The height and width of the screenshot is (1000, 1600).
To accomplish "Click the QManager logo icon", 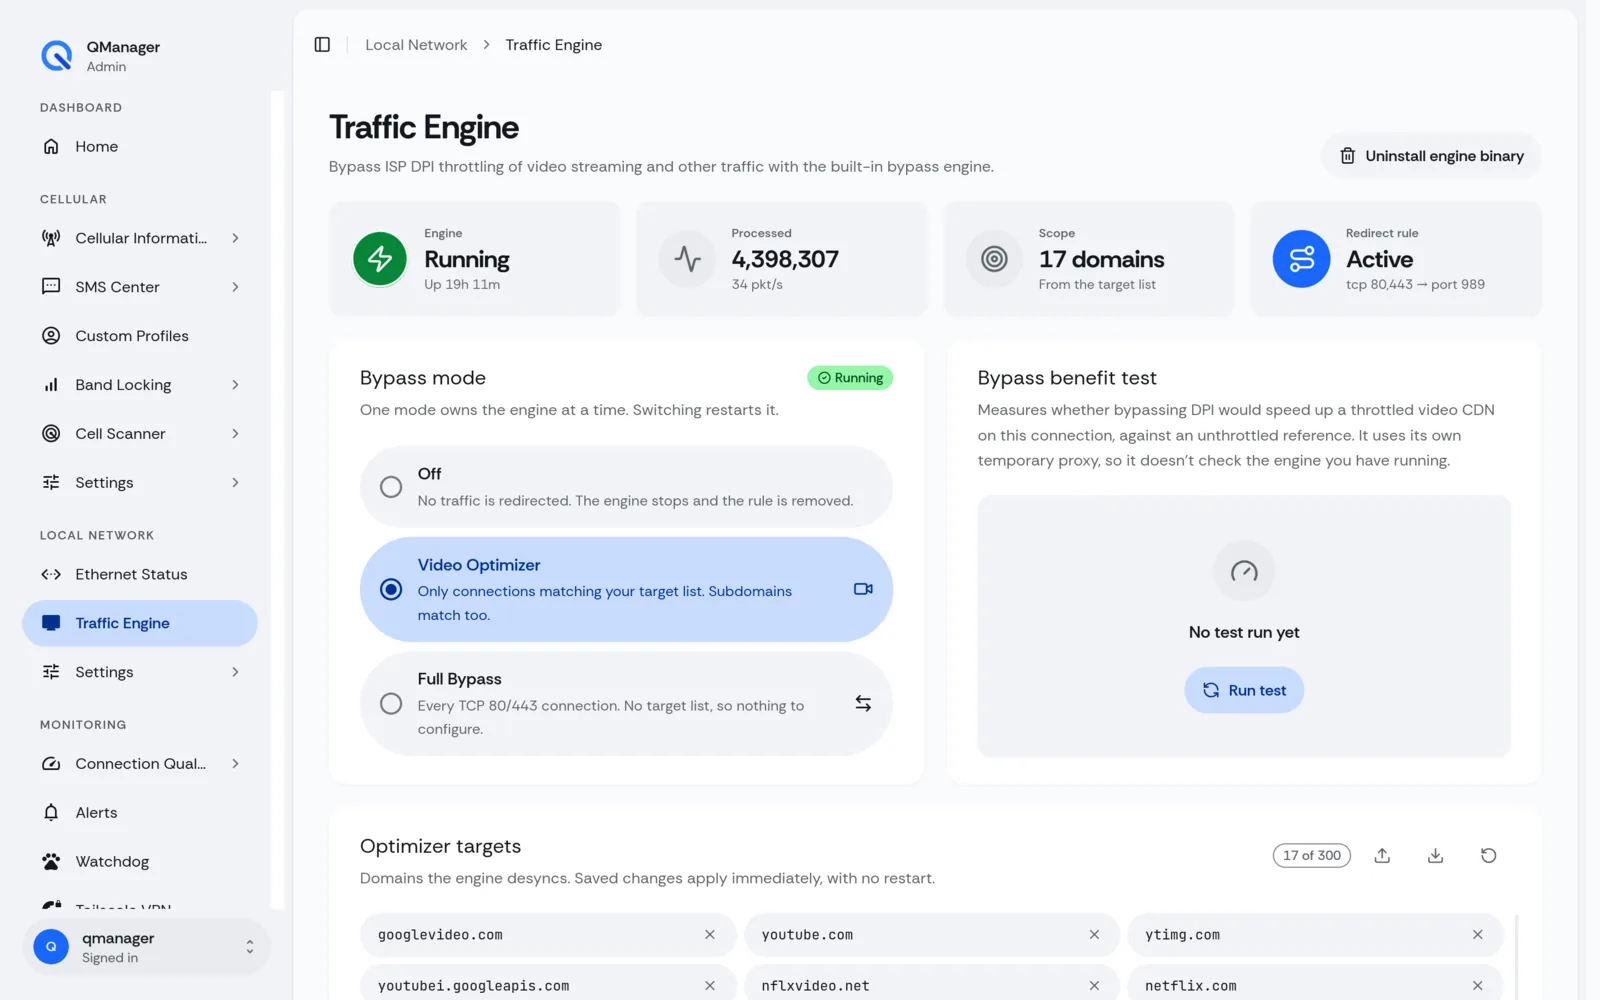I will coord(57,56).
